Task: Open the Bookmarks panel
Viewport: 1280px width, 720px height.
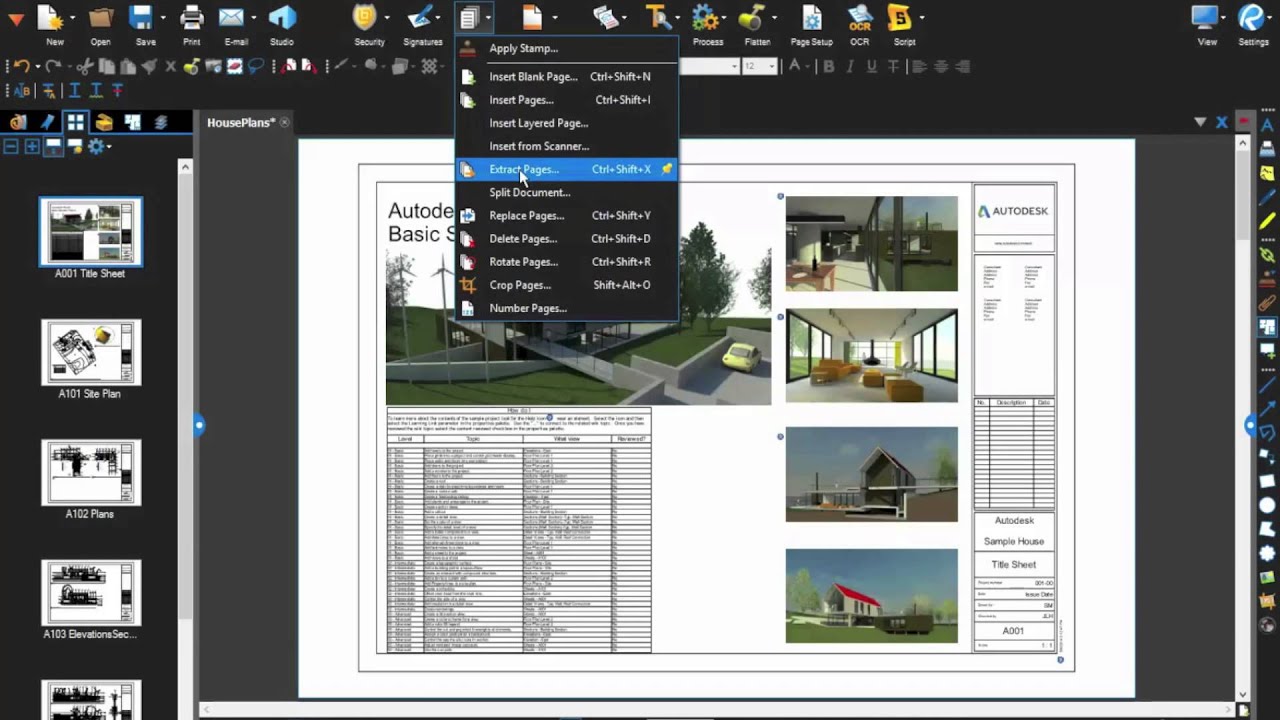Action: point(46,121)
